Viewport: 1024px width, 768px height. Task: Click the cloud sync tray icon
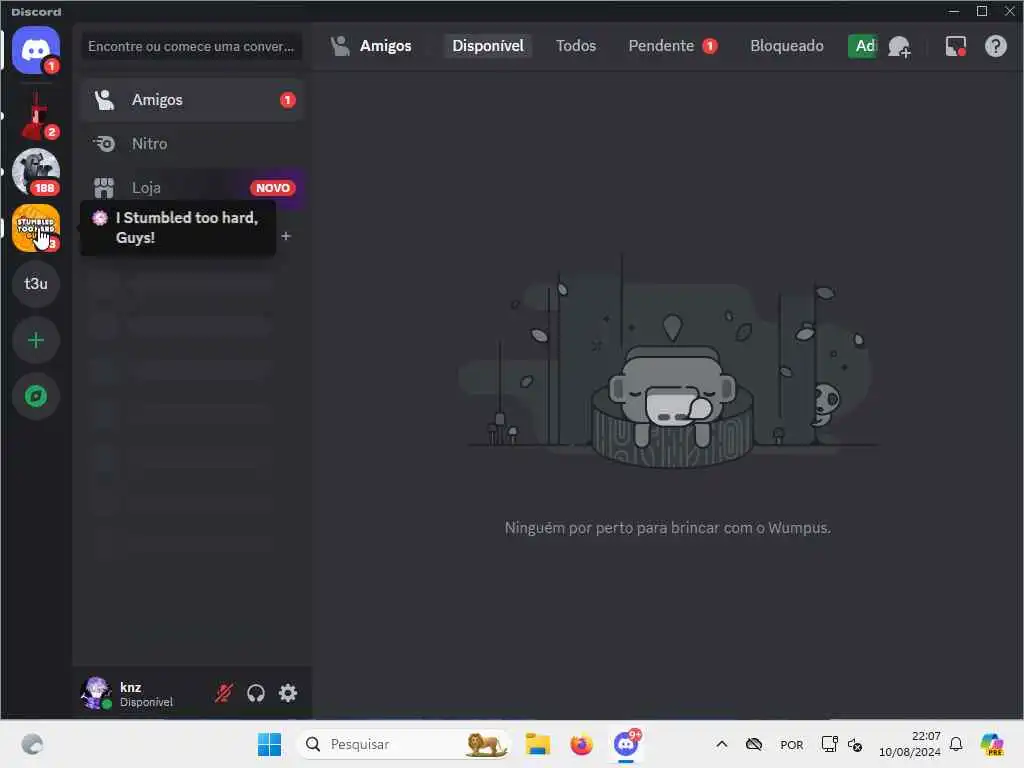(754, 744)
